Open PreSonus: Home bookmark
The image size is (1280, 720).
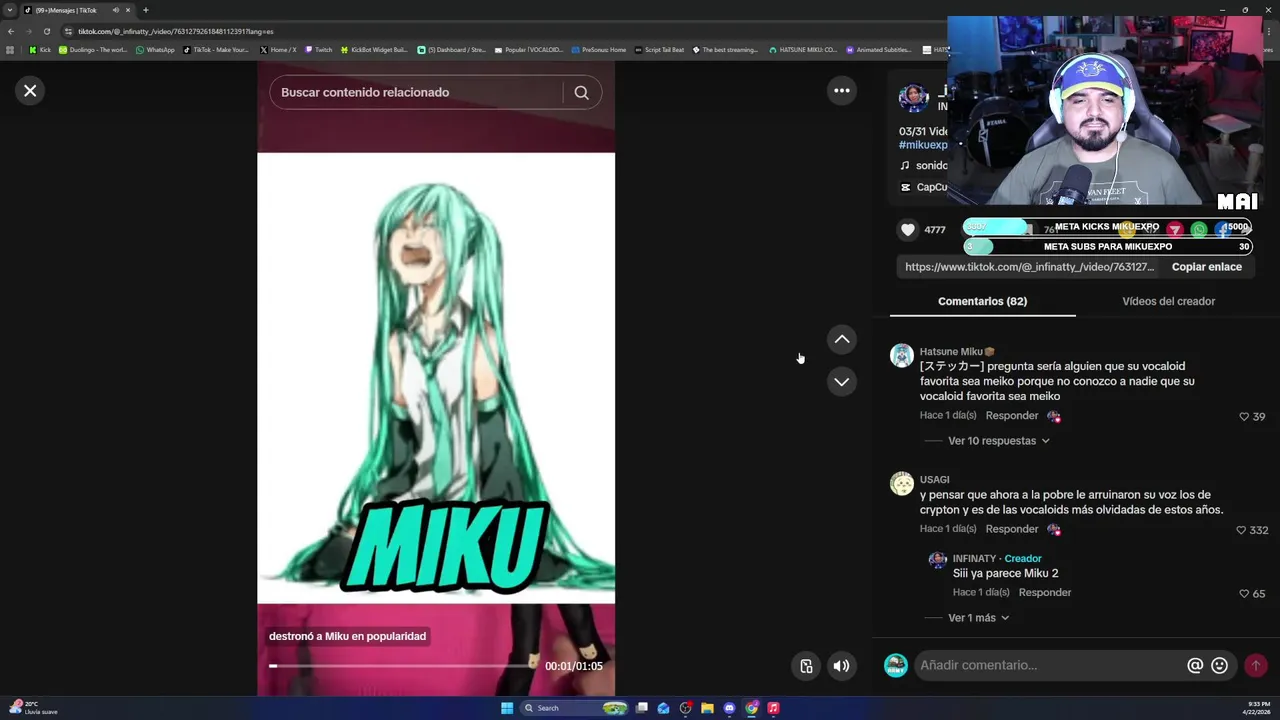pos(599,50)
